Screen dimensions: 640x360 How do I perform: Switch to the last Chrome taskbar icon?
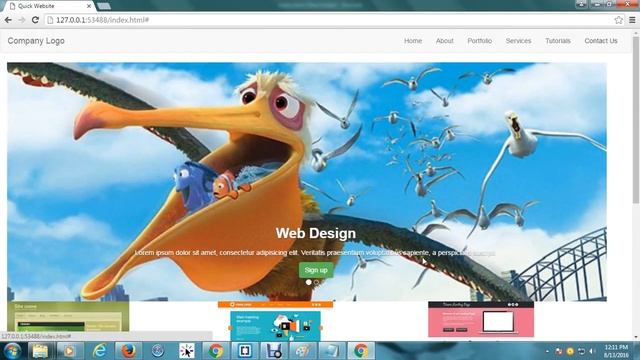pos(361,351)
